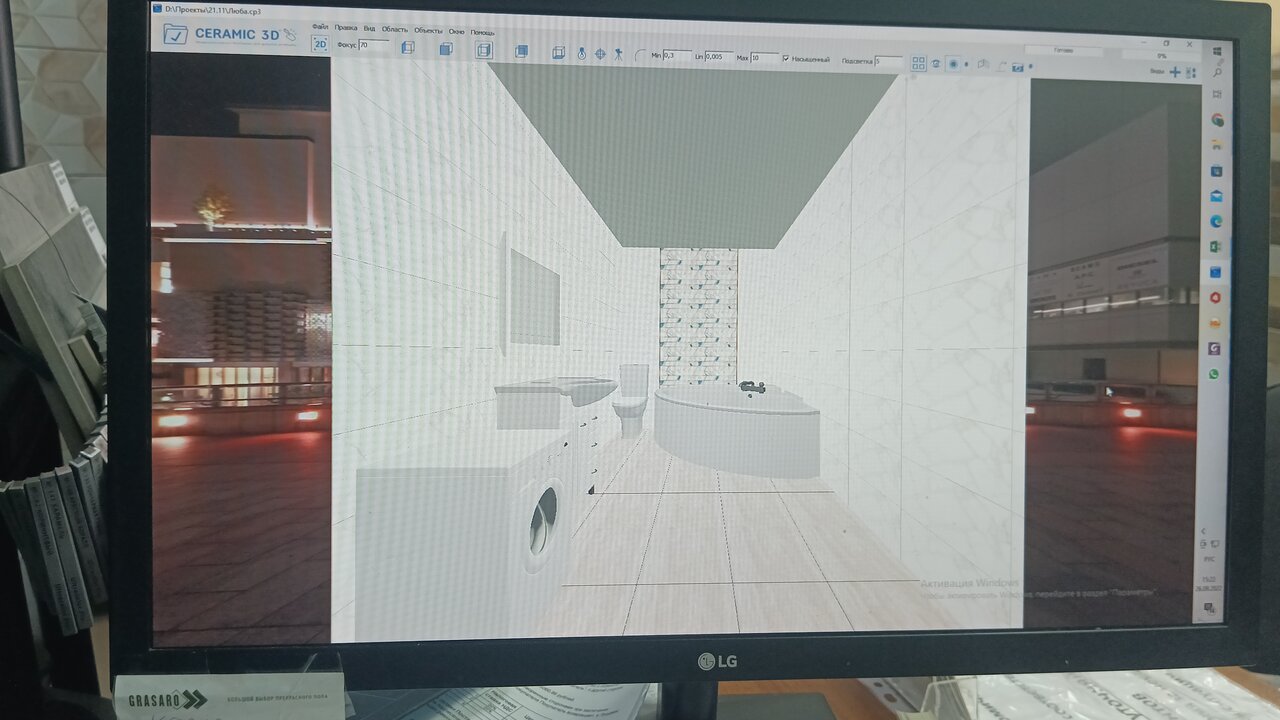Click the Подсветка value field
Screen dimensions: 1280x720
pos(889,61)
